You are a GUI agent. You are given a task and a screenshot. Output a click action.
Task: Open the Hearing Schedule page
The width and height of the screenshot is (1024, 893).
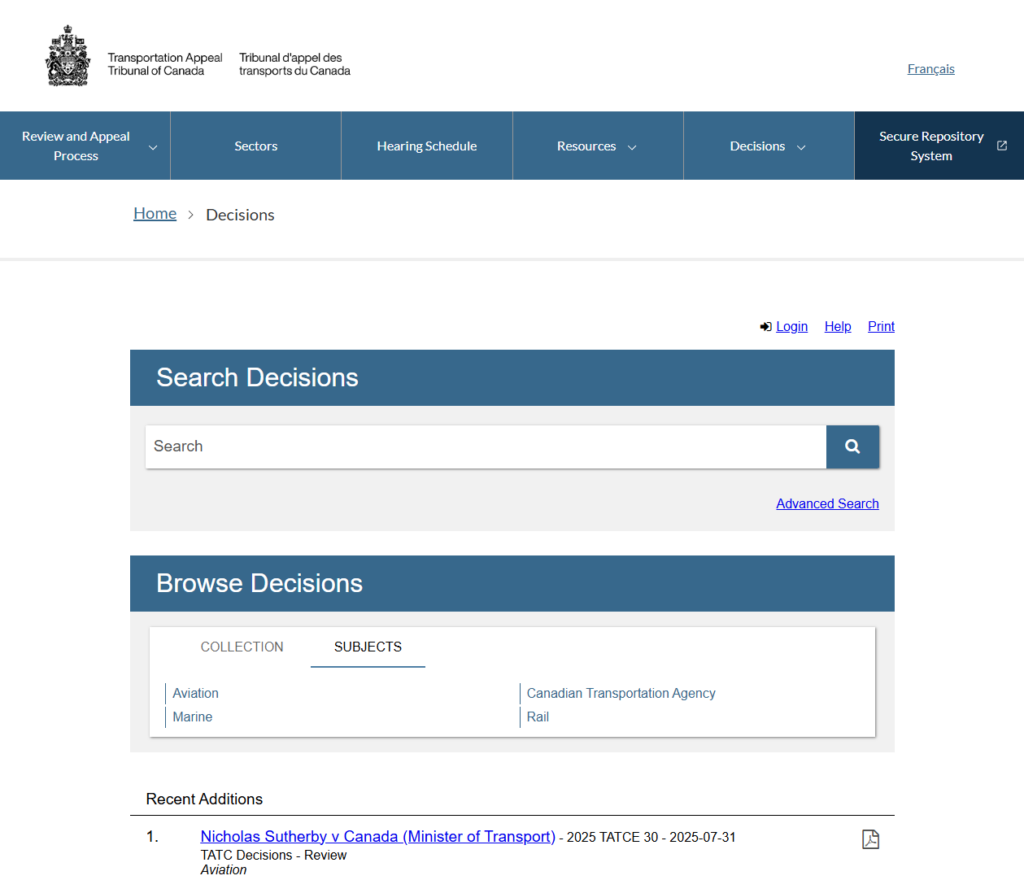coord(427,146)
